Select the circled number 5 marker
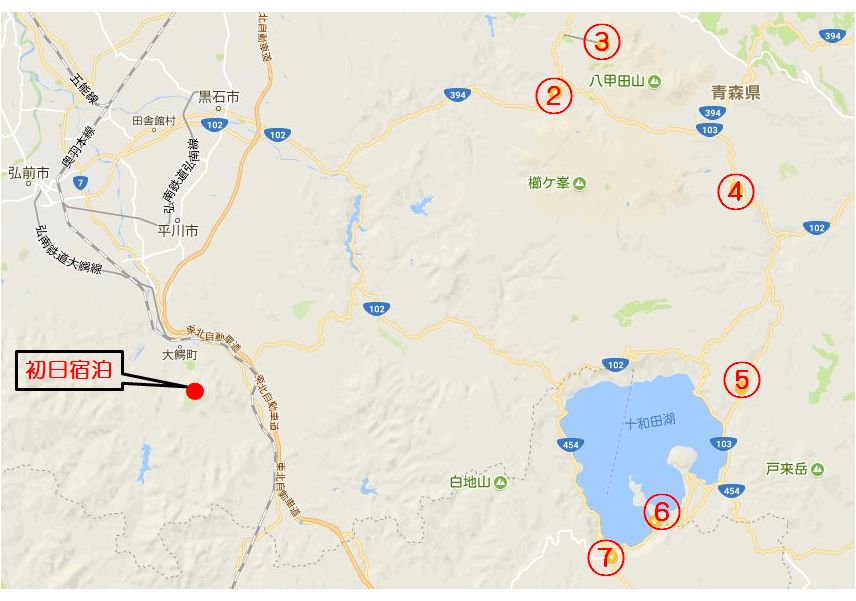The width and height of the screenshot is (856, 601). tap(741, 379)
